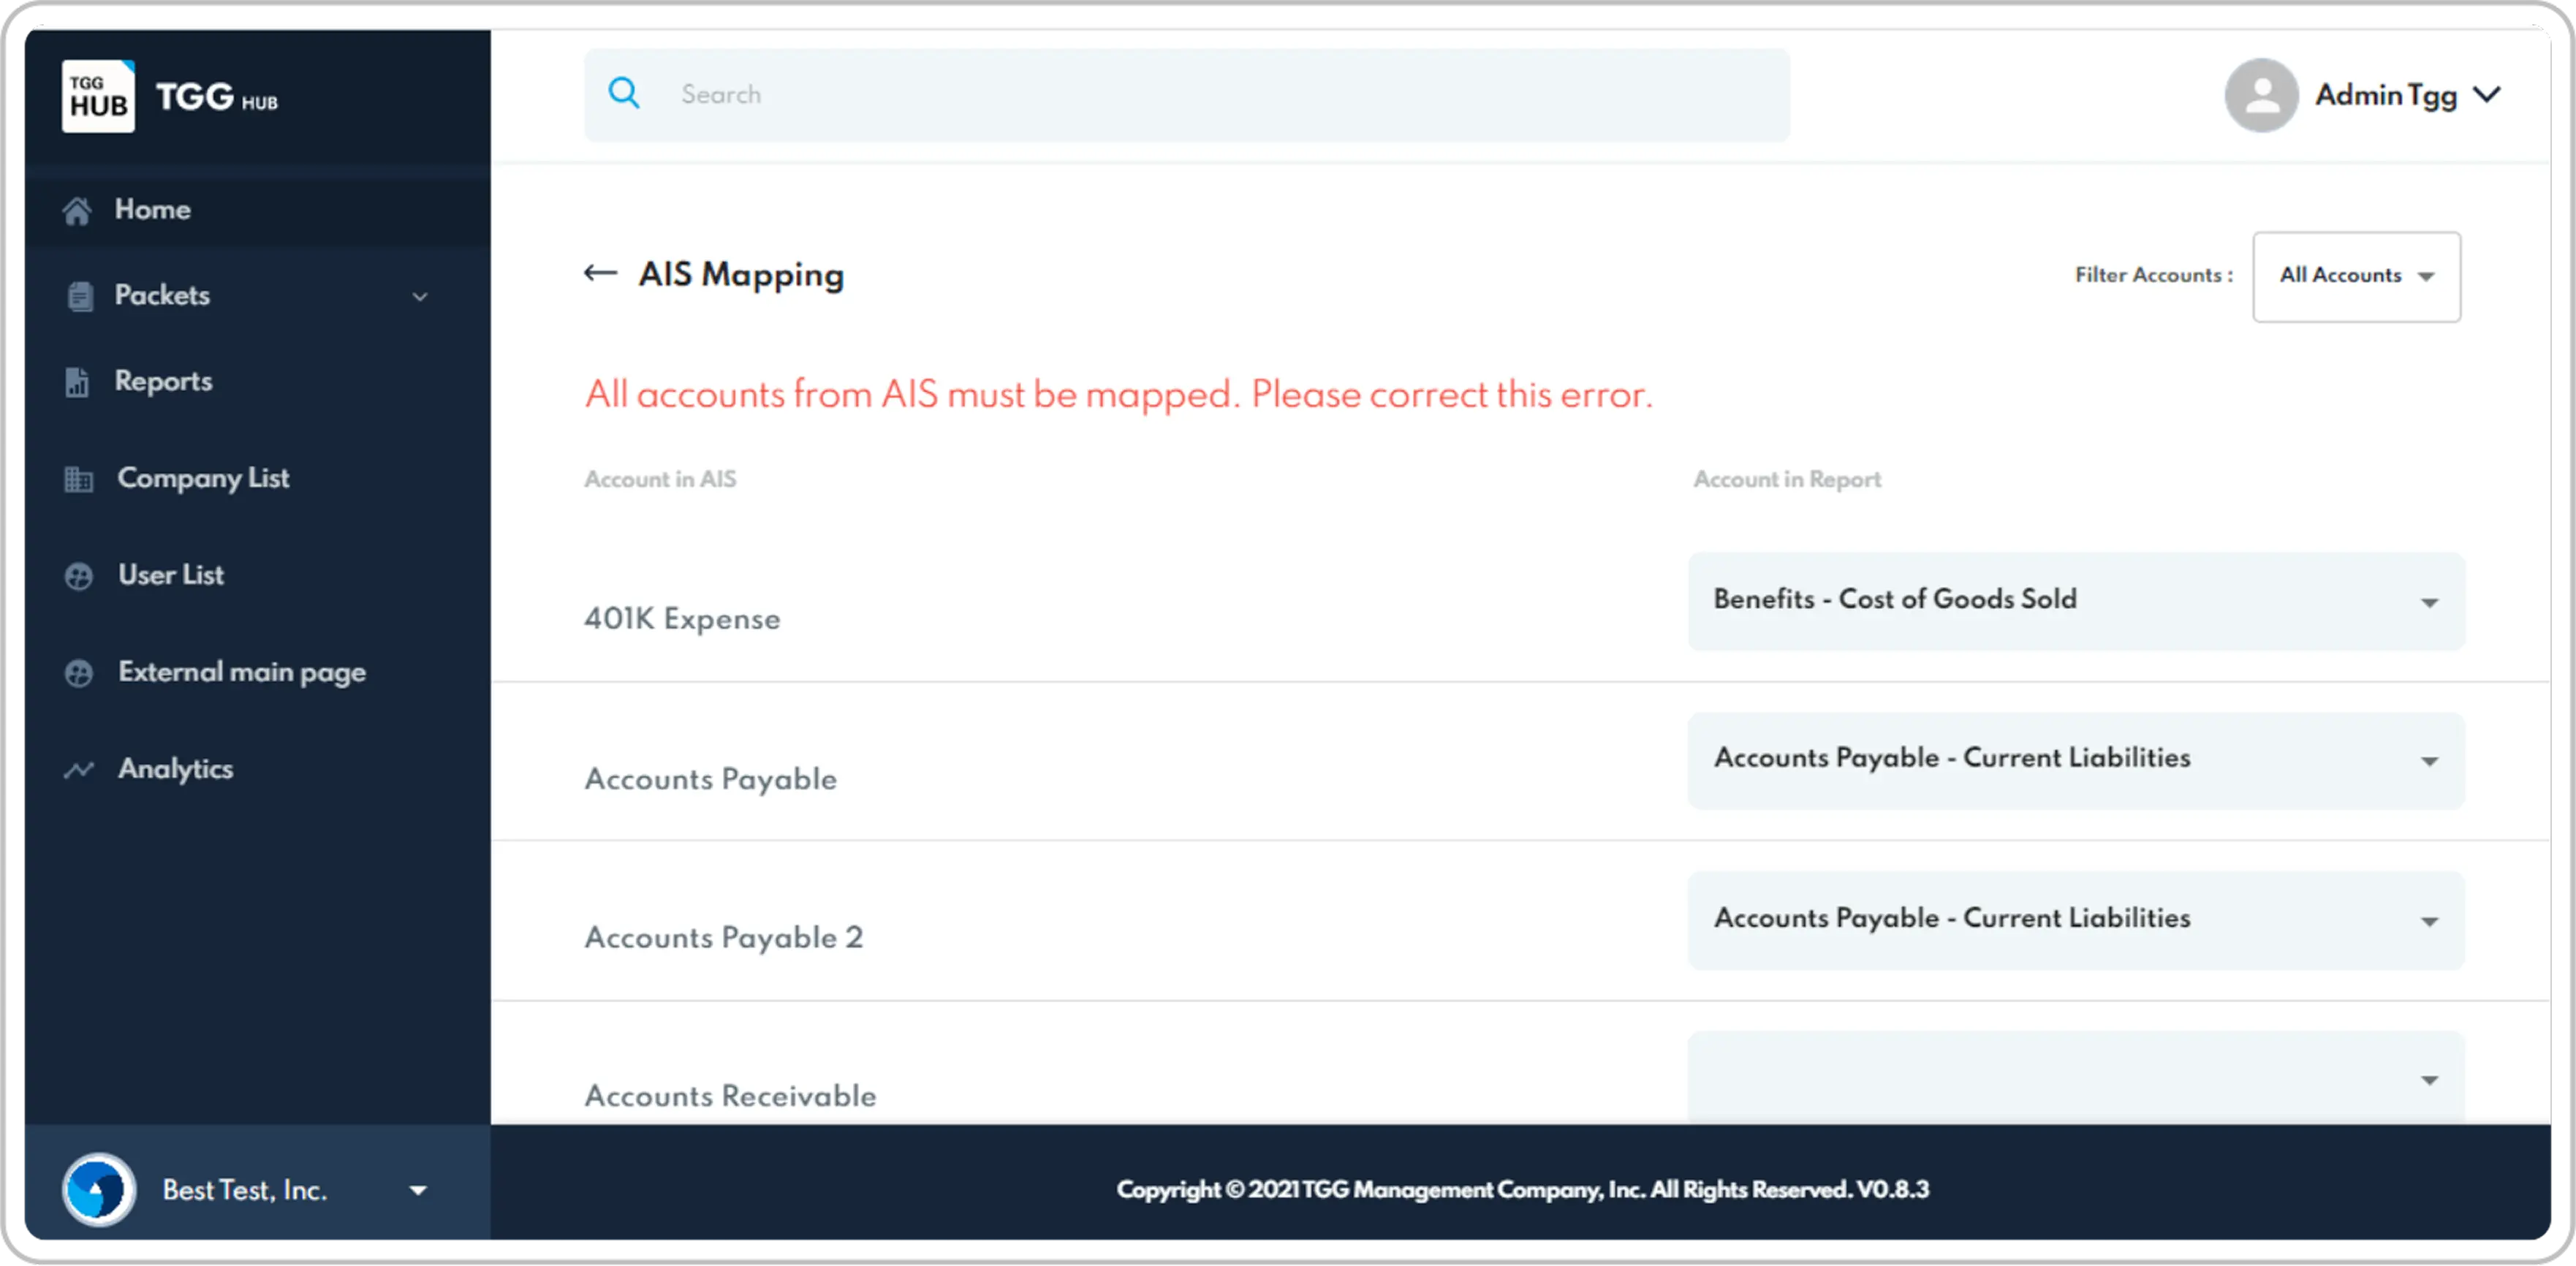The height and width of the screenshot is (1266, 2576).
Task: Open Analytics using its chart icon
Action: pyautogui.click(x=79, y=768)
